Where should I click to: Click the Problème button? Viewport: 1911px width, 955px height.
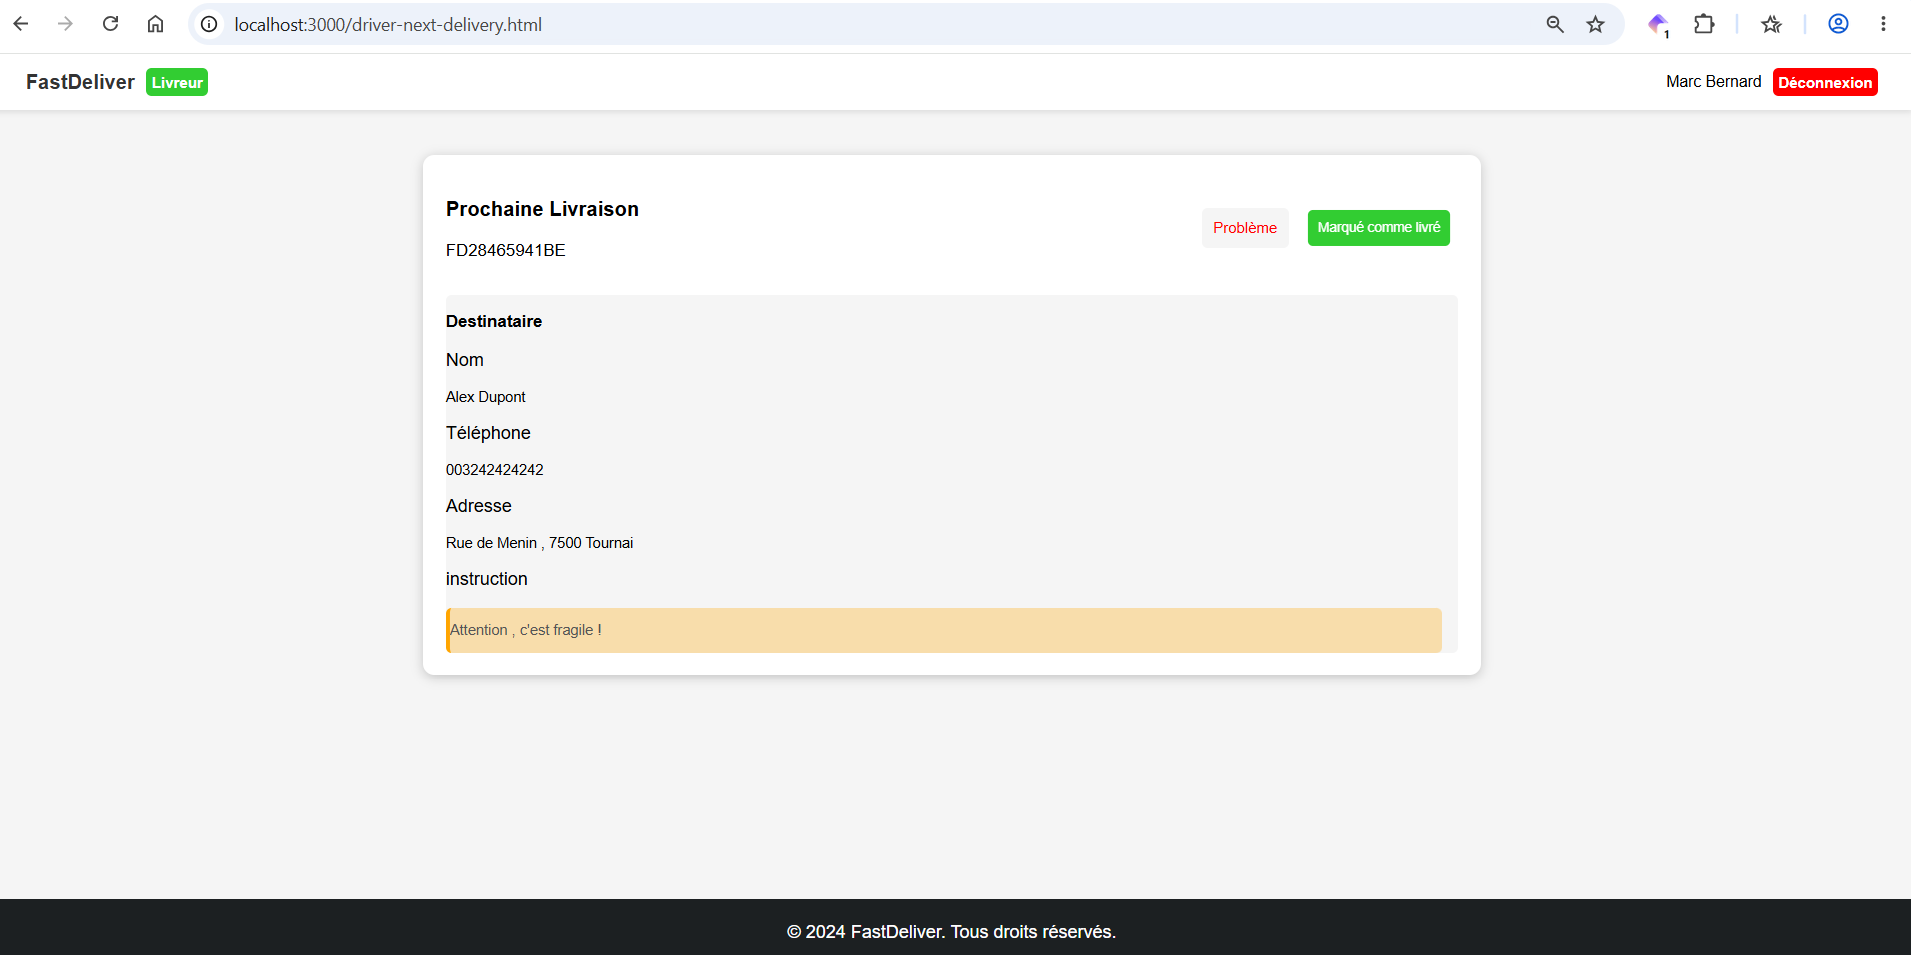click(1245, 228)
